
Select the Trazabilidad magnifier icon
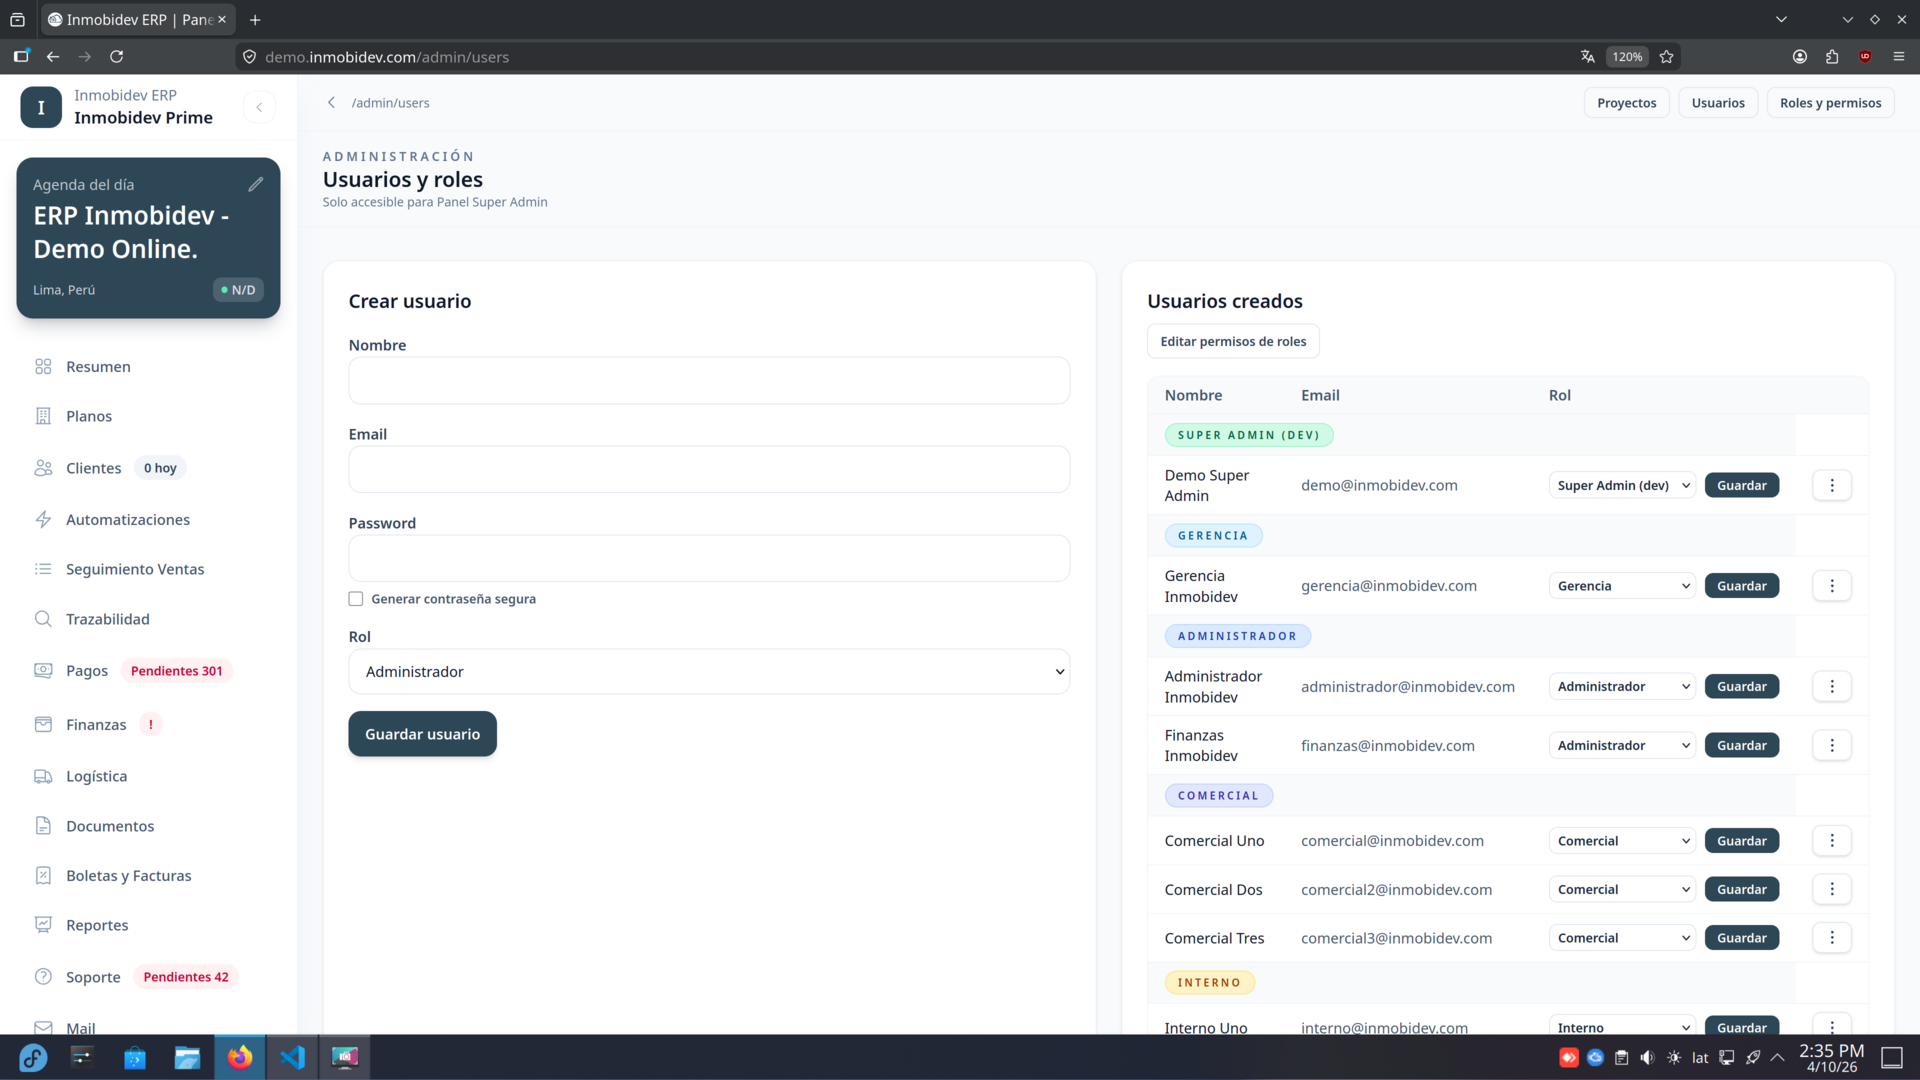pos(43,618)
